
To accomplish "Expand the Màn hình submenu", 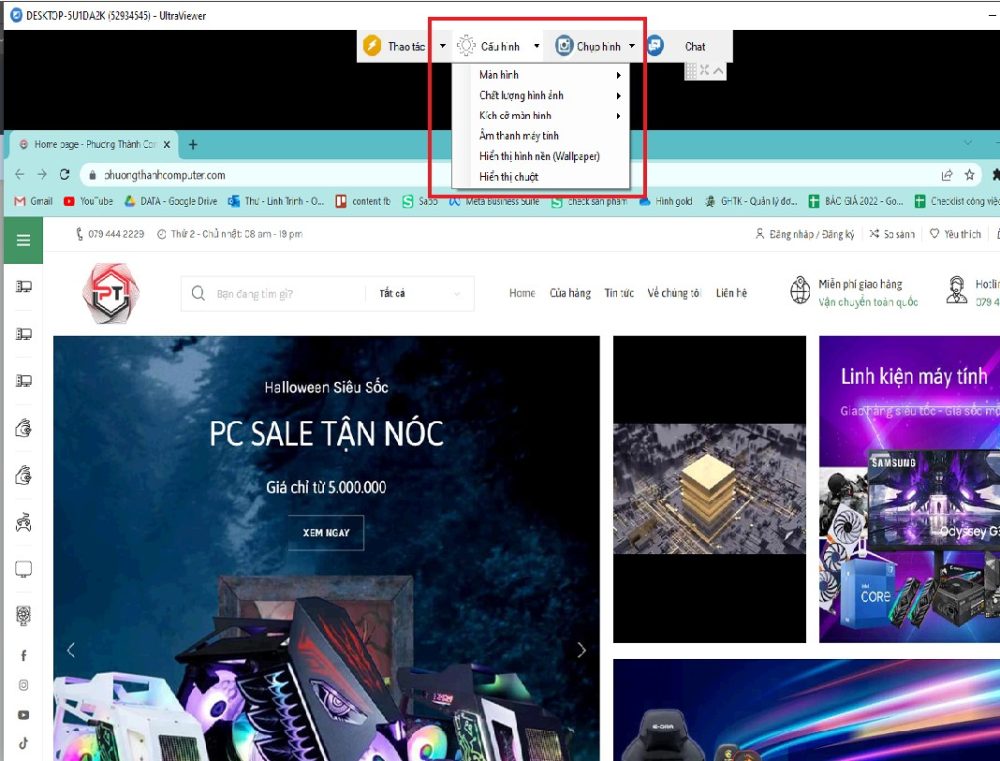I will (541, 75).
